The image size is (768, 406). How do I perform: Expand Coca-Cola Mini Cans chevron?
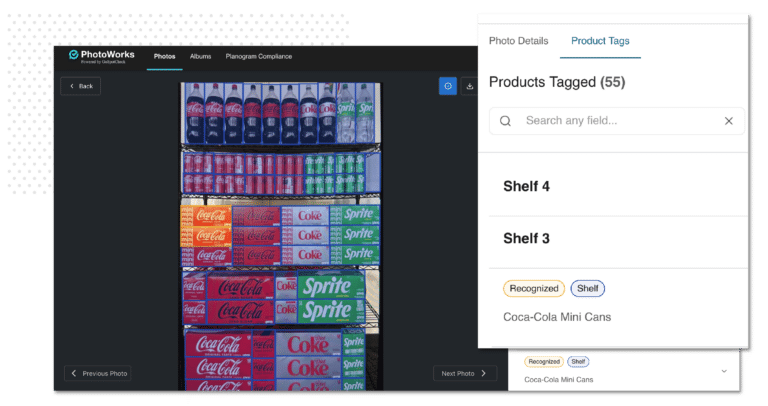click(724, 371)
